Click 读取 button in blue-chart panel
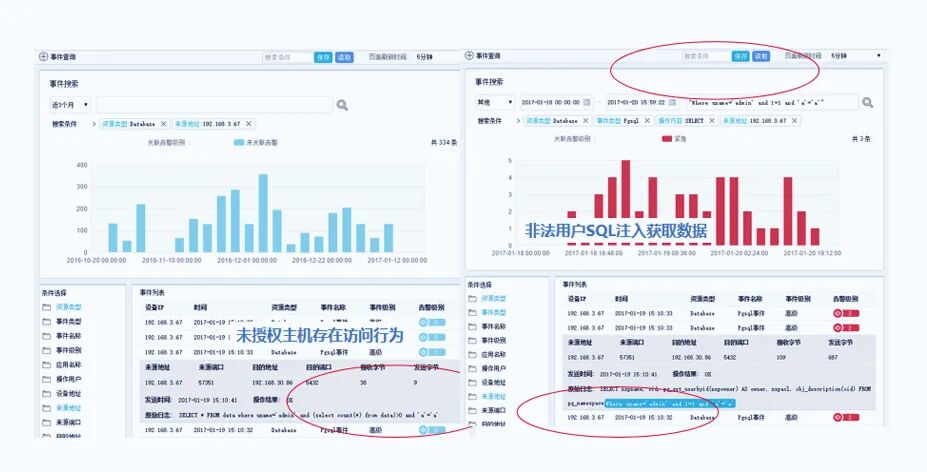Viewport: 927px width, 472px height. coord(345,57)
